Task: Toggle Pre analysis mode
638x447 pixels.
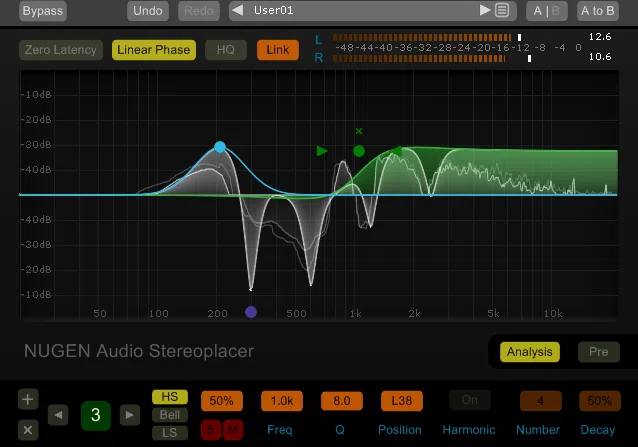Action: tap(599, 352)
